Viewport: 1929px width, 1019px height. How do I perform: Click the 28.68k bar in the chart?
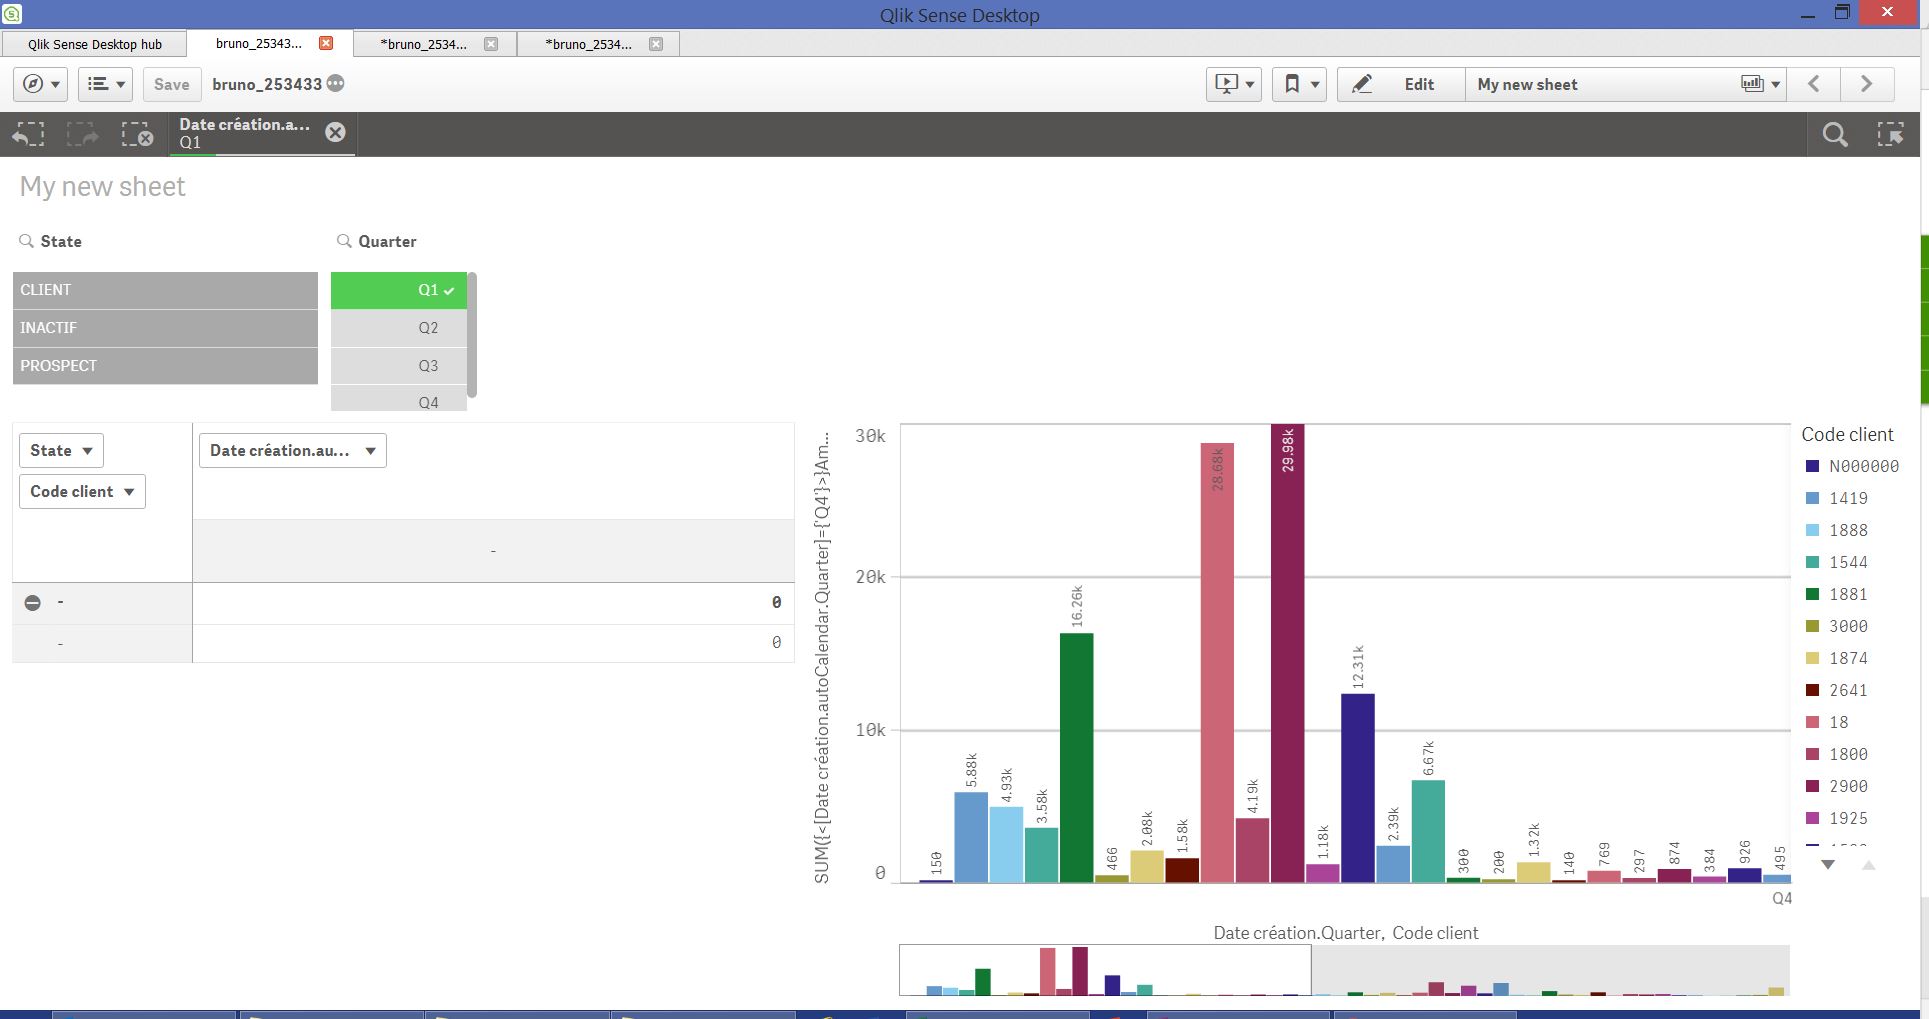click(1217, 663)
